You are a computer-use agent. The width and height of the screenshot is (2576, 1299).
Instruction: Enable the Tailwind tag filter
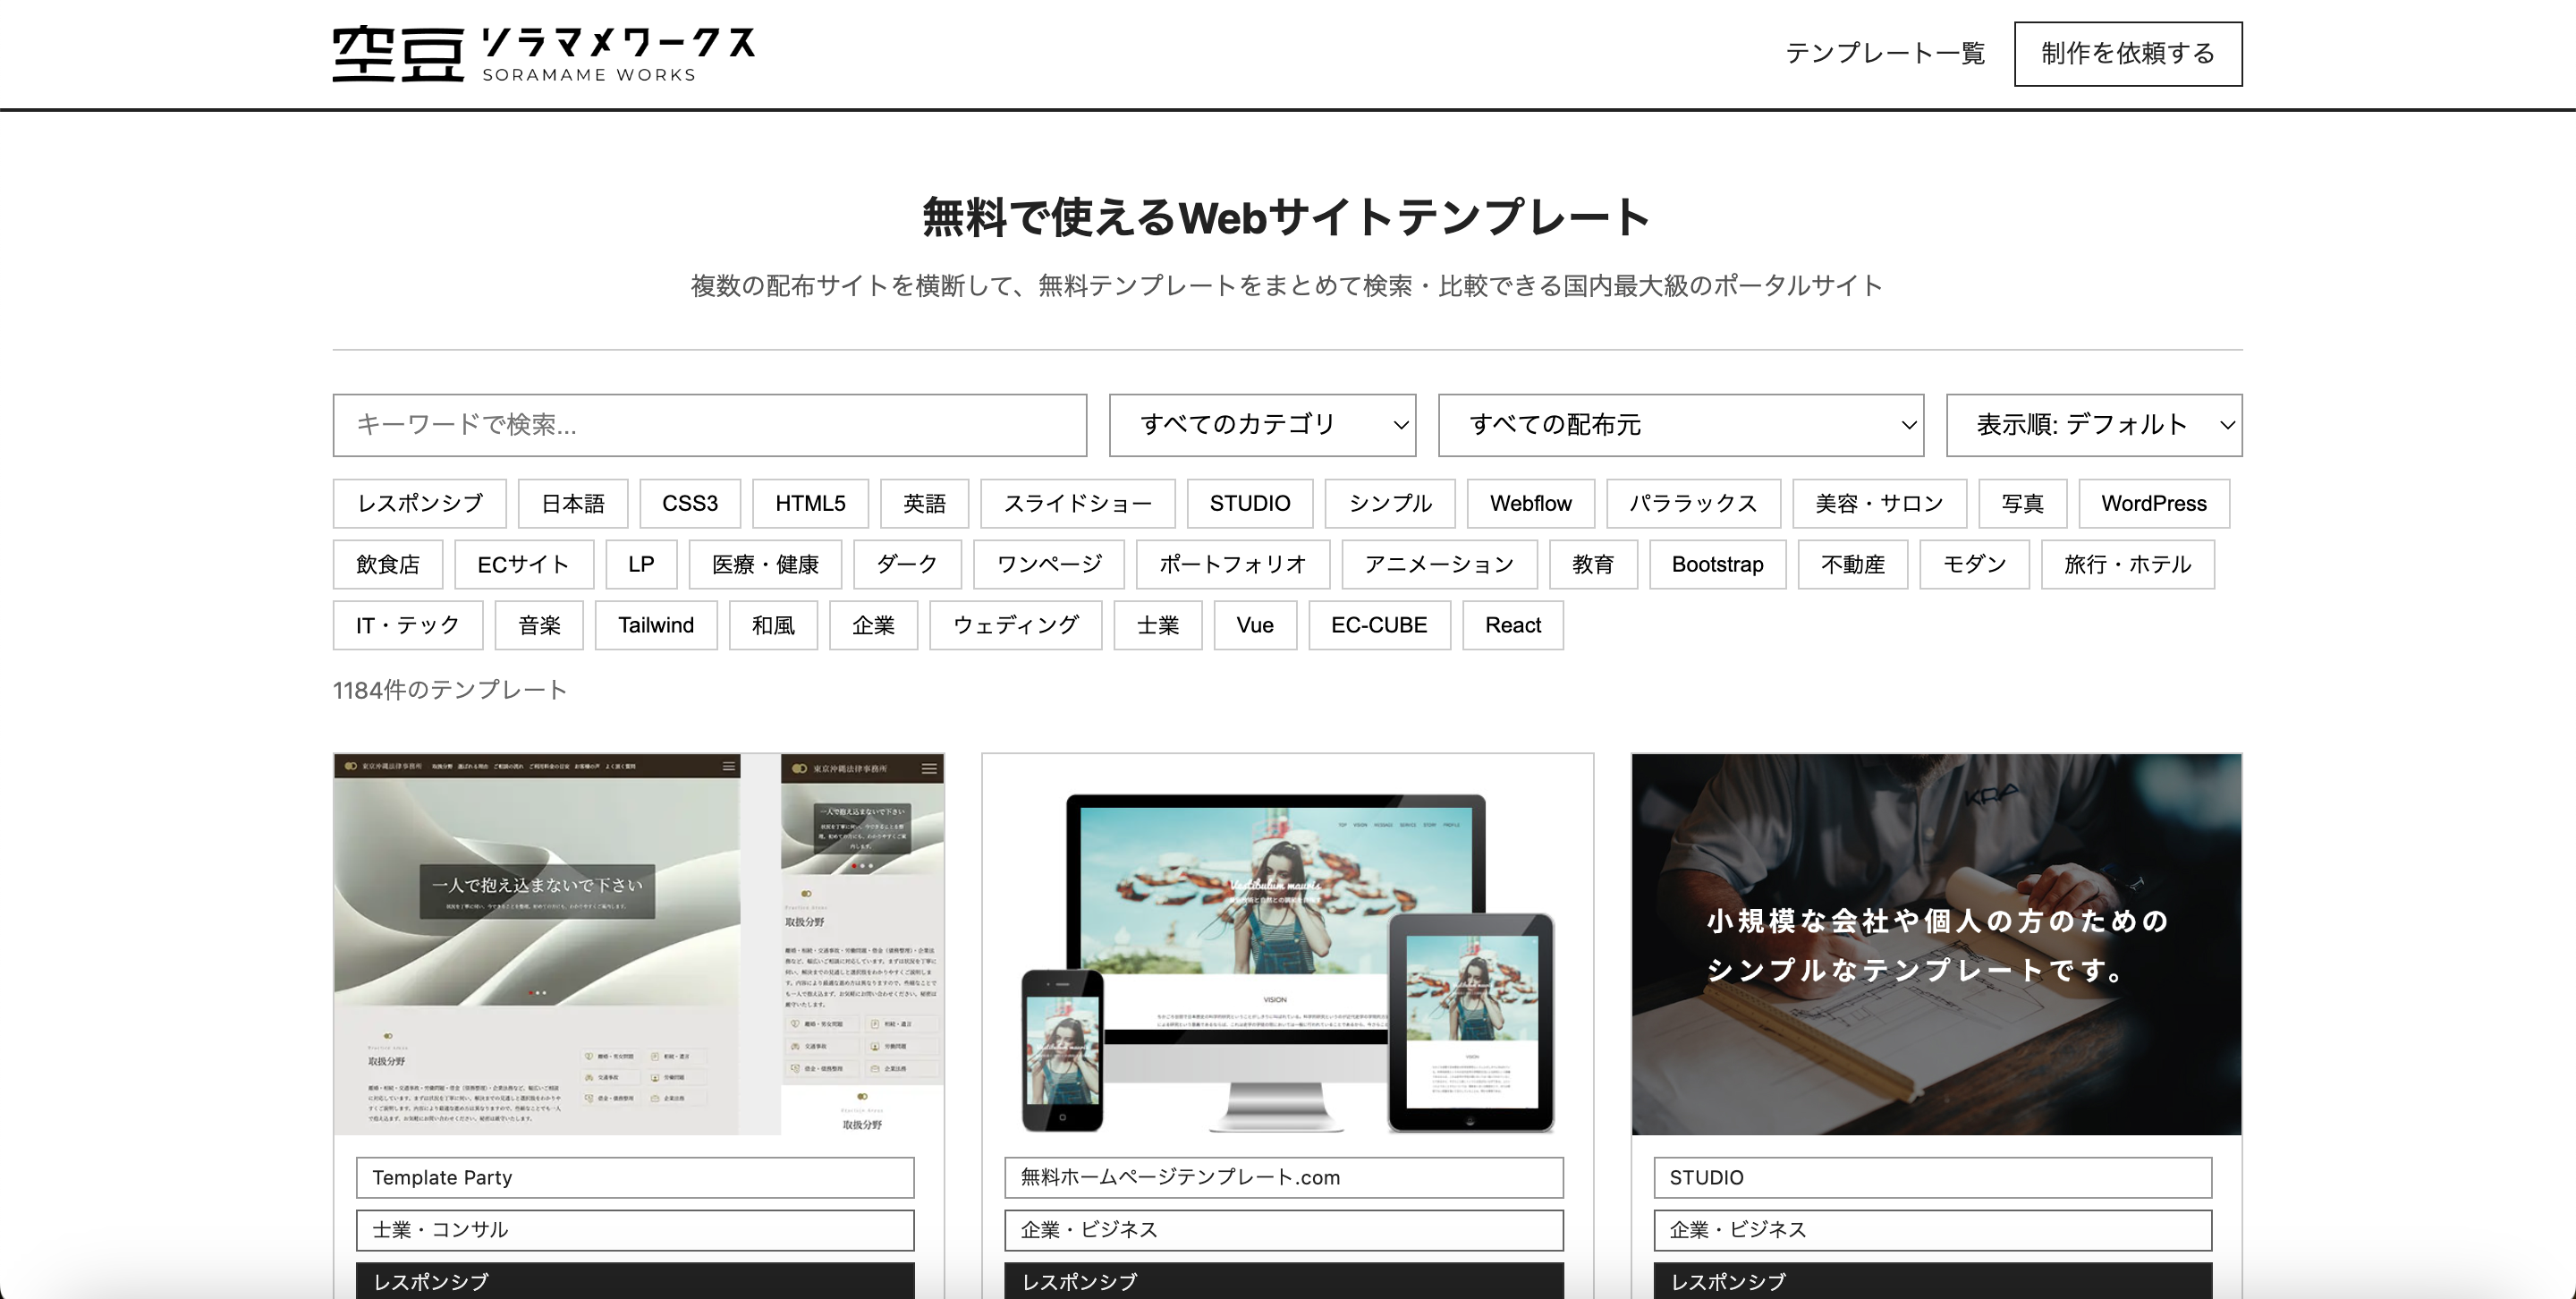pos(655,625)
